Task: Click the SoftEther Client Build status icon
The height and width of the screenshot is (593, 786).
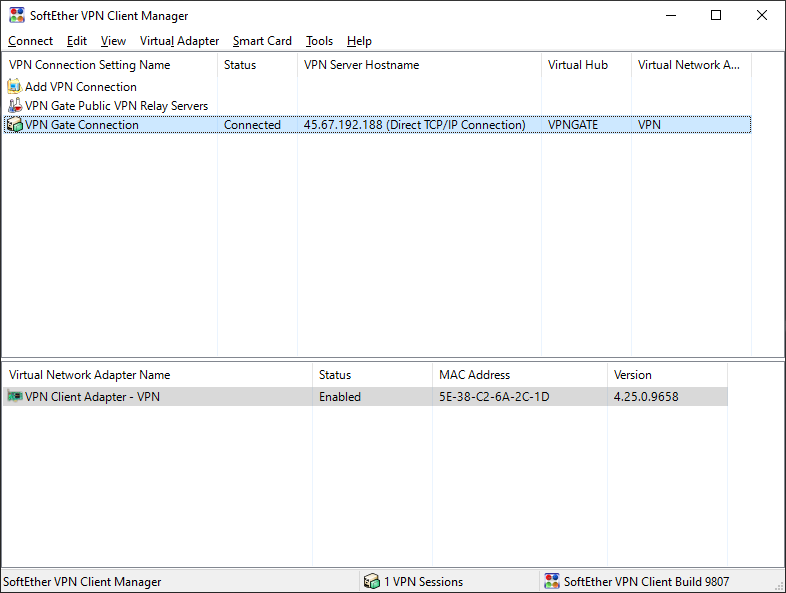Action: pos(551,581)
